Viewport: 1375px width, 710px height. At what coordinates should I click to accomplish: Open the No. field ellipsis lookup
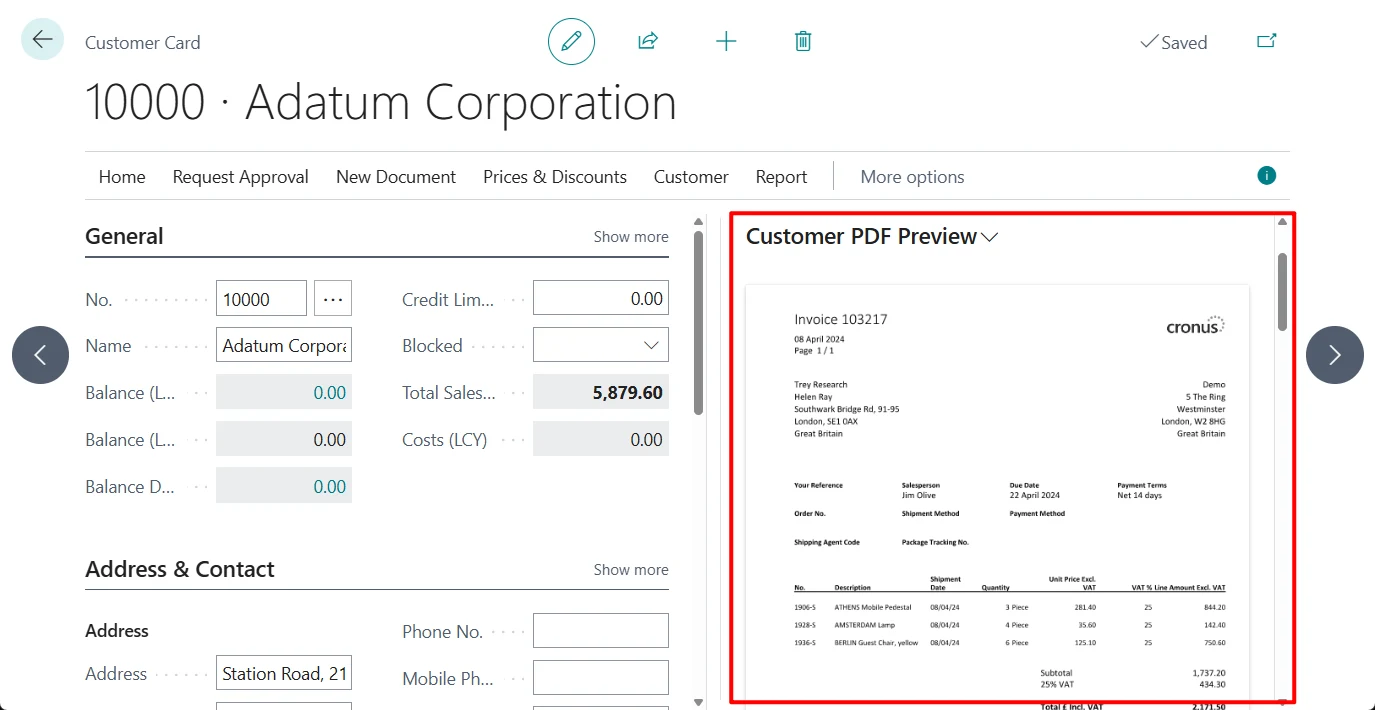coord(333,299)
